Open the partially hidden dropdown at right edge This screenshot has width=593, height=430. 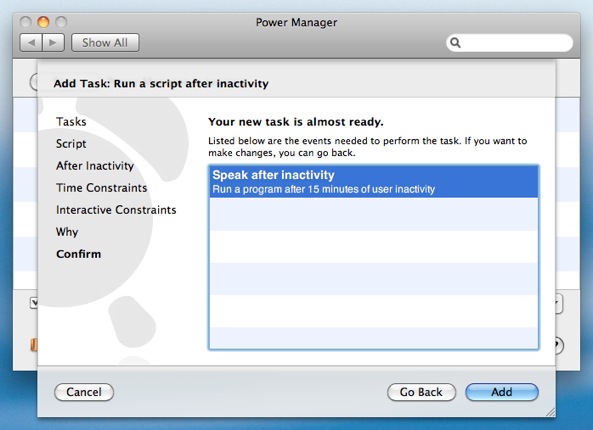pyautogui.click(x=559, y=304)
